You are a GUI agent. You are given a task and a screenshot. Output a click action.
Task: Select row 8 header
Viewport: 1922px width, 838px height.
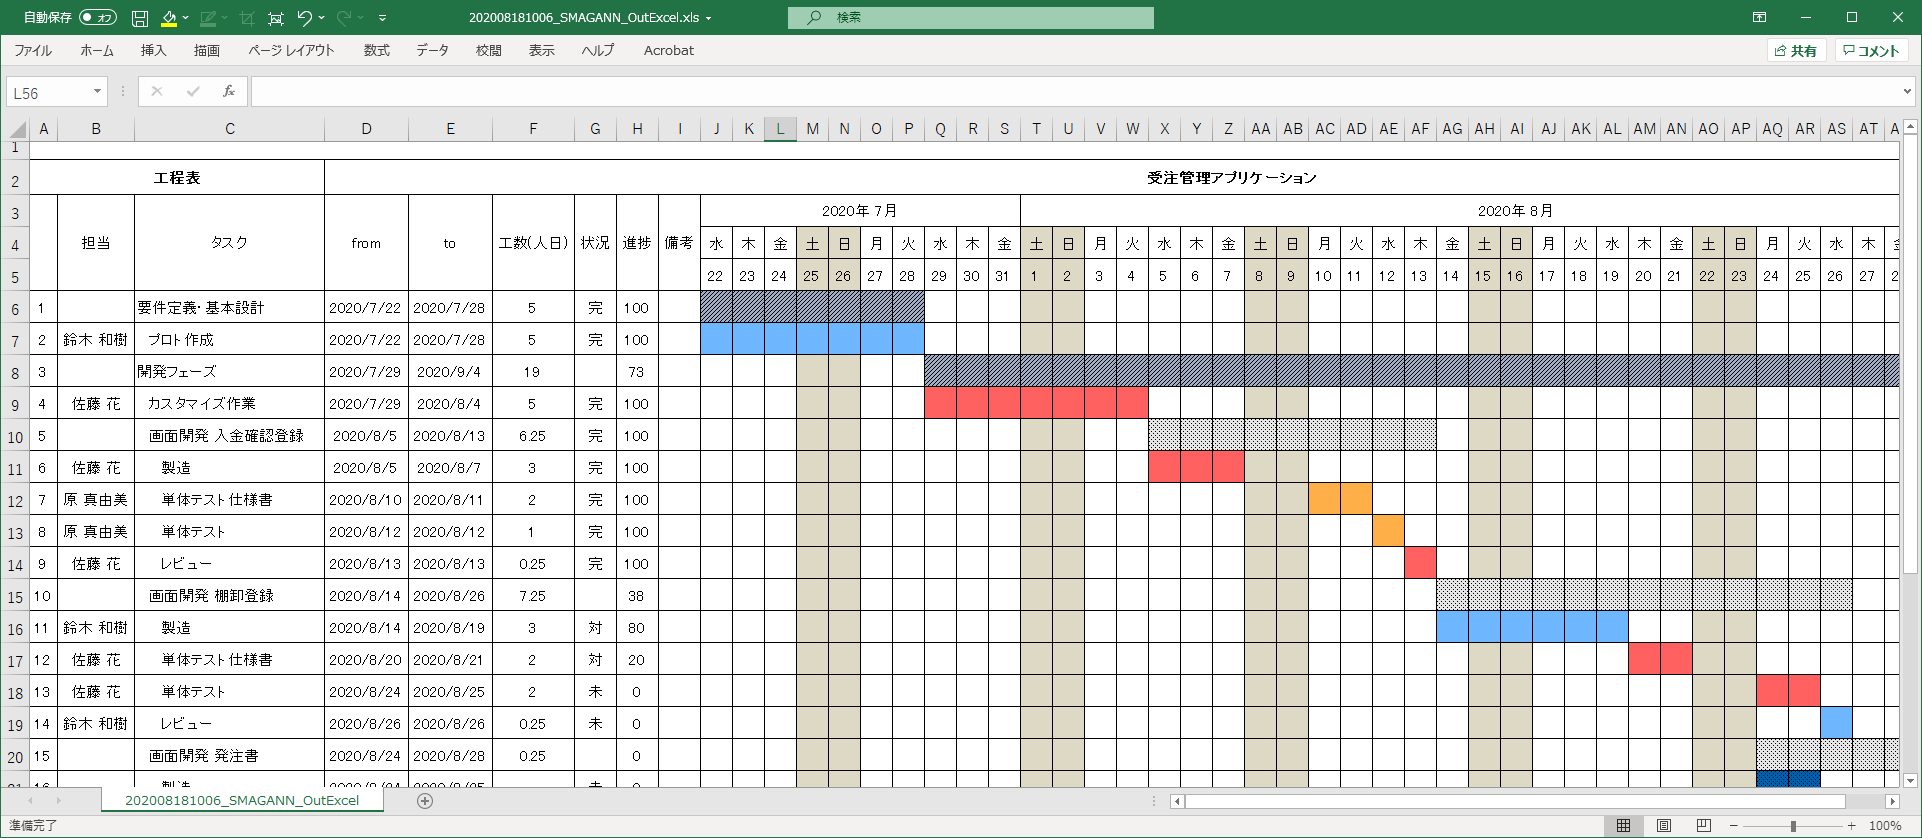(15, 372)
